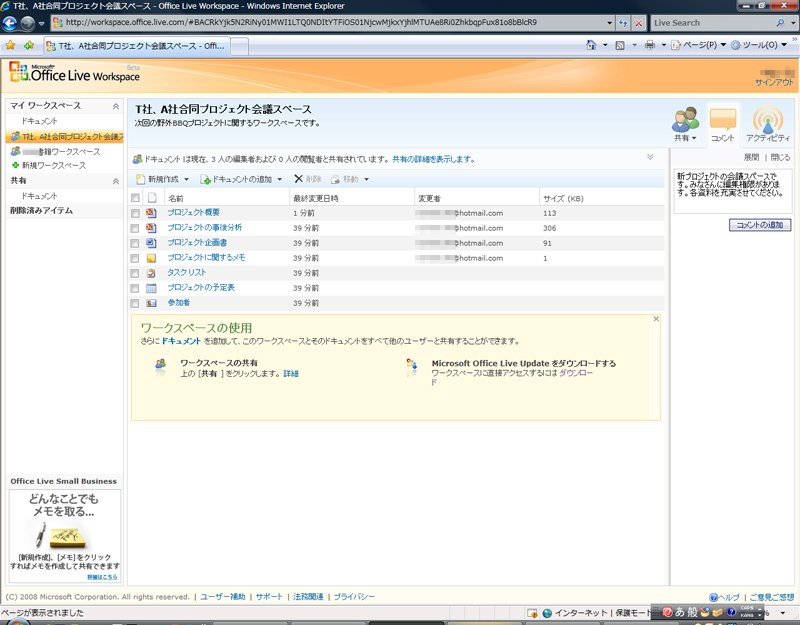The image size is (800, 625).
Task: Expand sharing details double-chevron
Action: 650,157
